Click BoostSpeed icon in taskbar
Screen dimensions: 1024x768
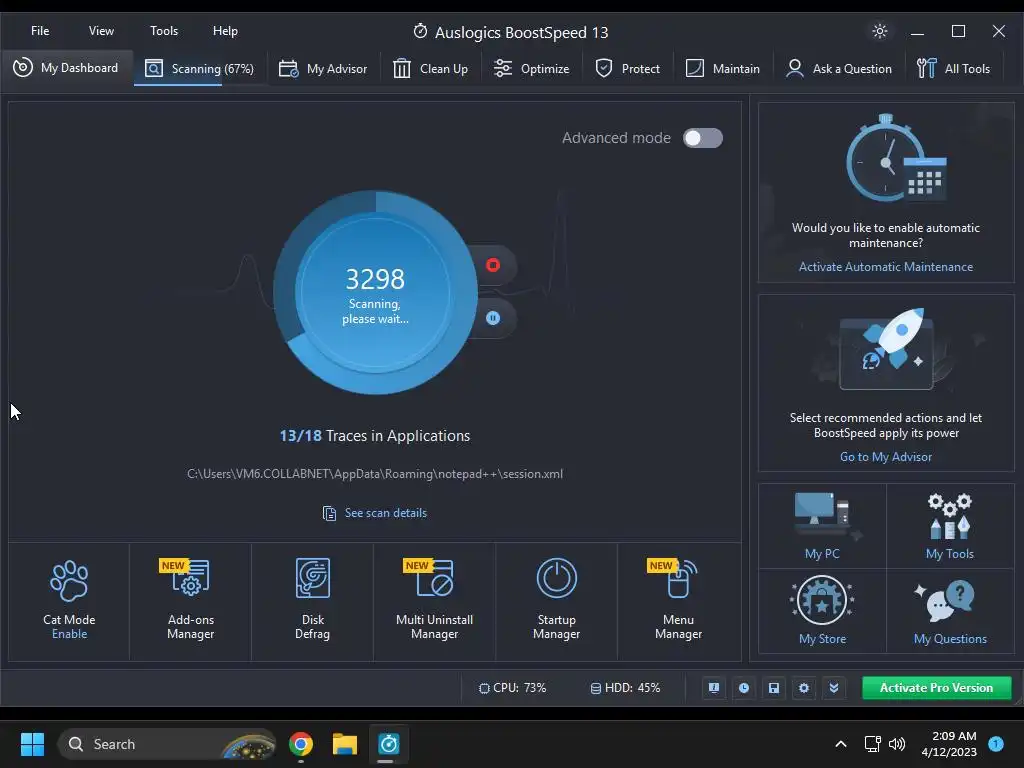pyautogui.click(x=389, y=744)
